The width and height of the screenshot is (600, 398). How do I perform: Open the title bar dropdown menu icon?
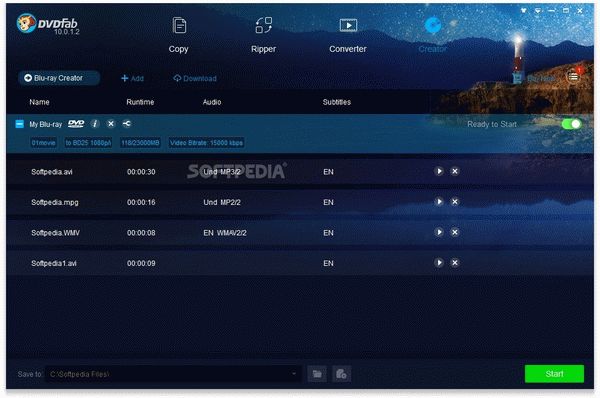point(538,11)
